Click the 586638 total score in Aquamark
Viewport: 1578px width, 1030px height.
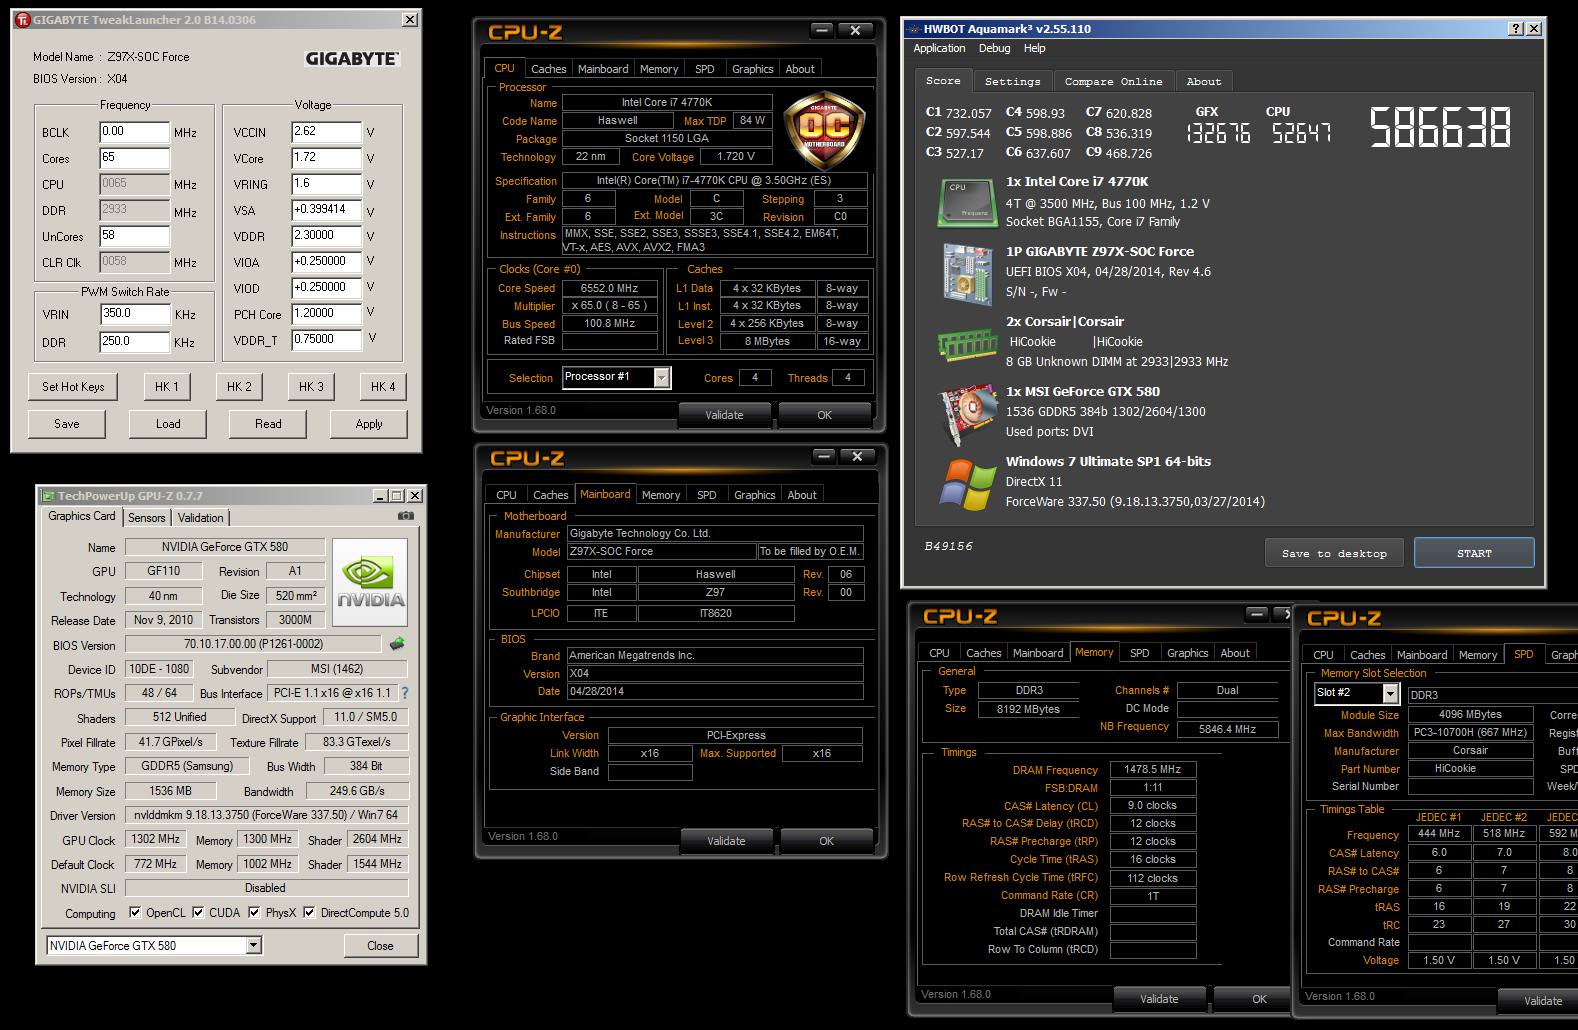pyautogui.click(x=1440, y=128)
